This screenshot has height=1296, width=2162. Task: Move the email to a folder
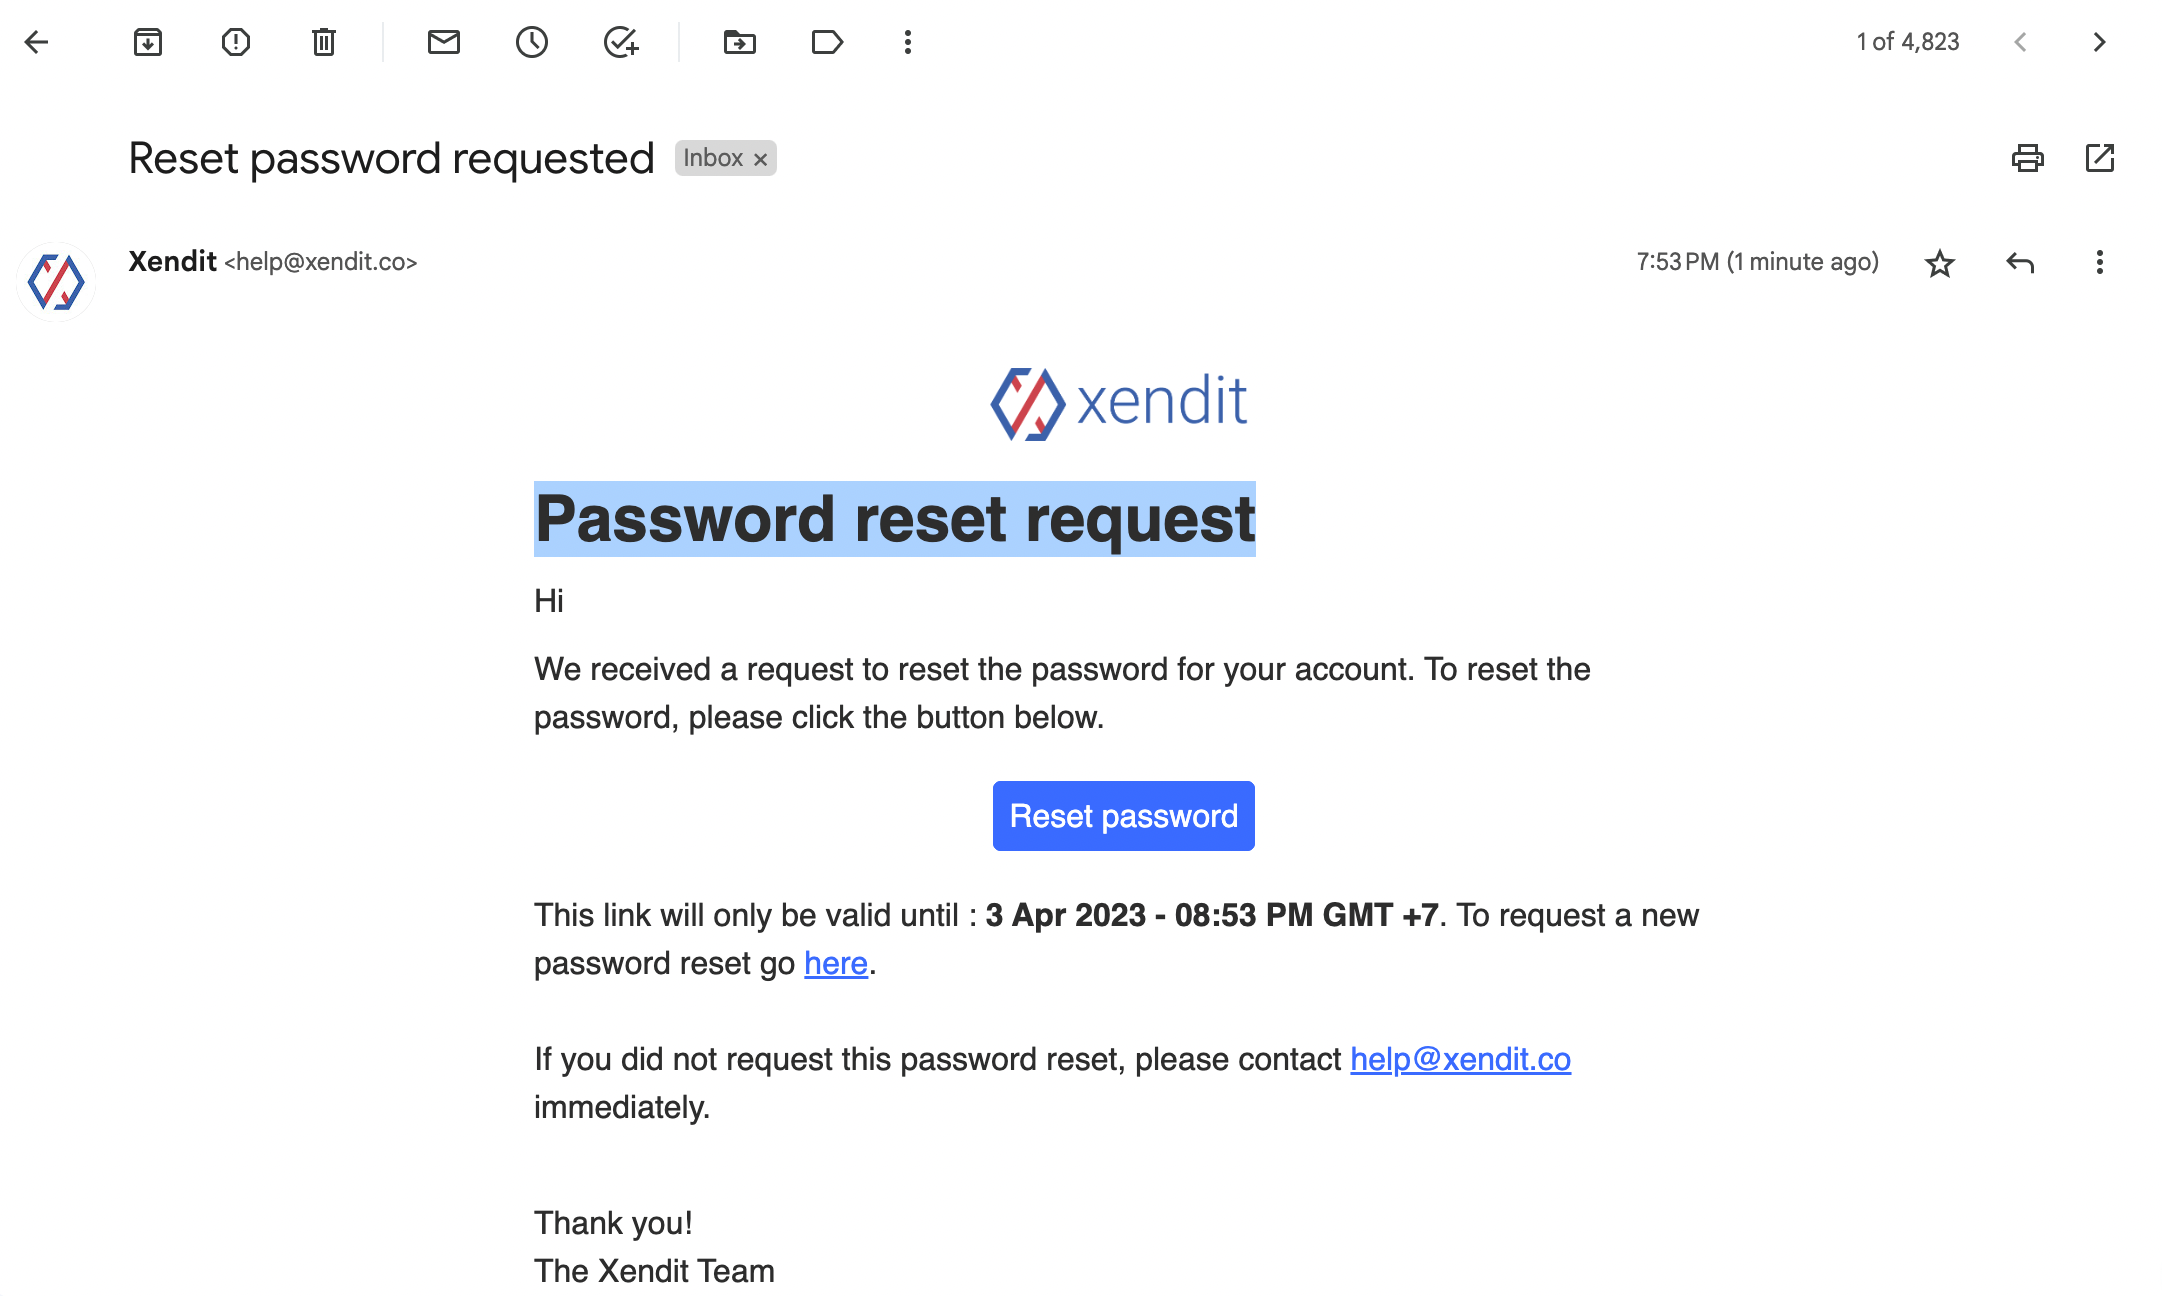pos(740,42)
